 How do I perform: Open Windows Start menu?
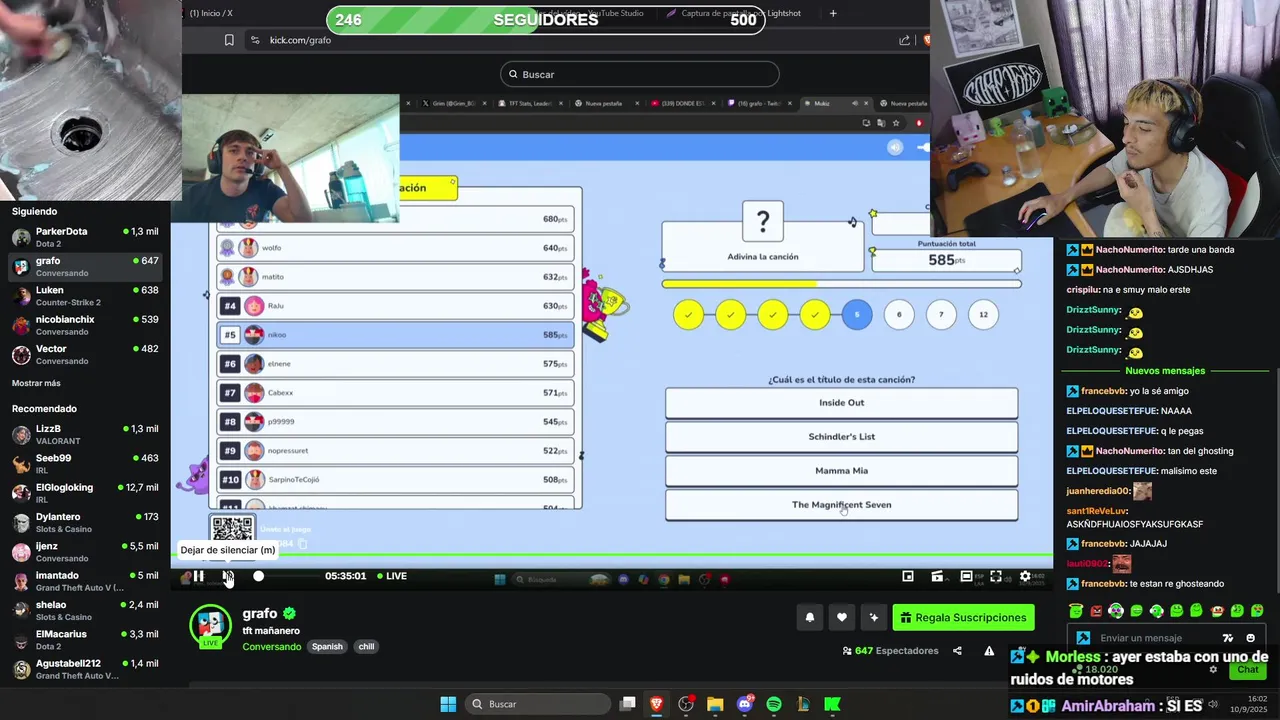tap(448, 704)
